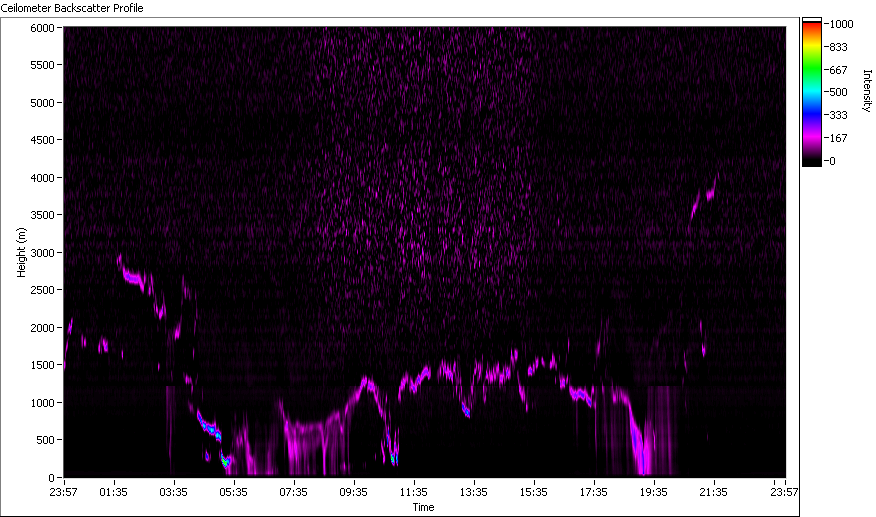Click the 4500 height axis value

pyautogui.click(x=42, y=140)
